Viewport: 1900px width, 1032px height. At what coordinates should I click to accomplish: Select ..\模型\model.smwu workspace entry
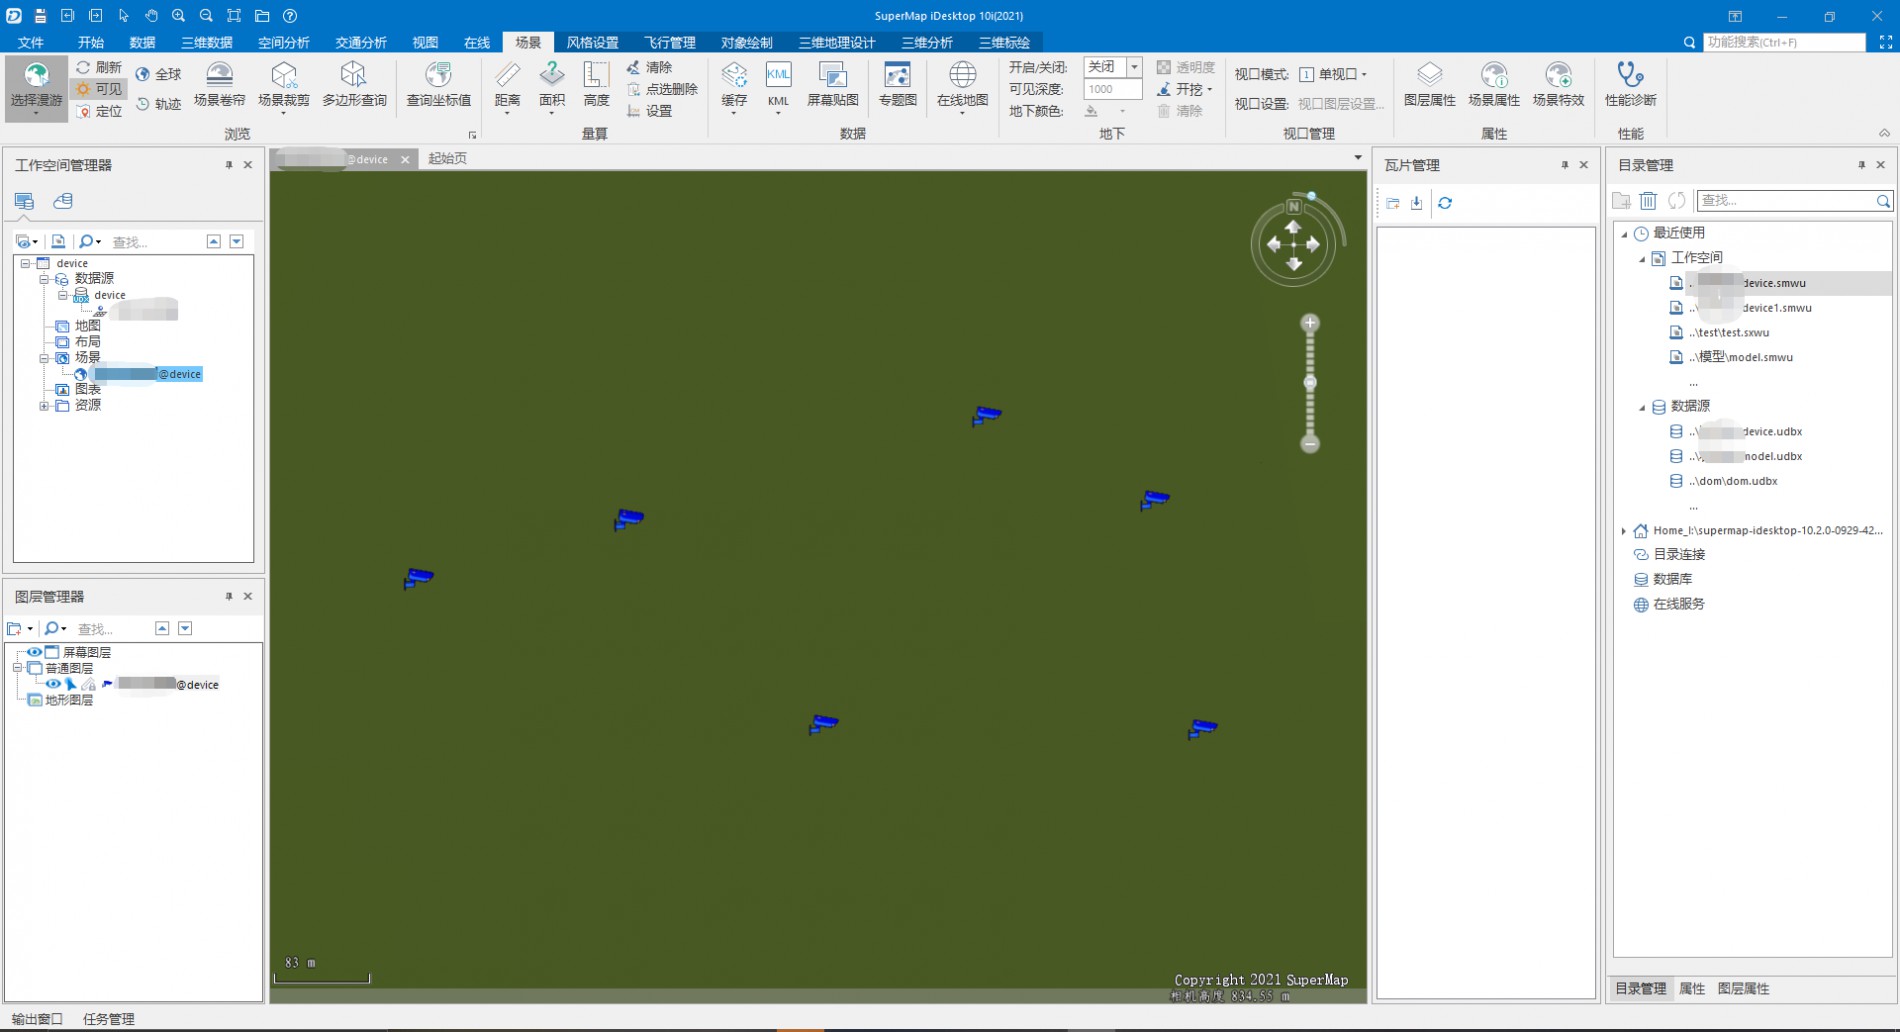1741,357
